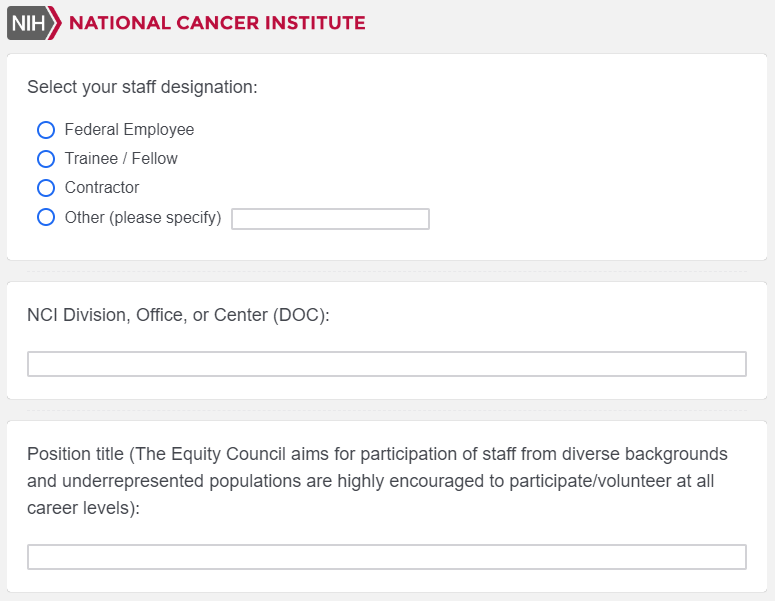
Task: Click the Other (please specify) label text
Action: (x=143, y=217)
